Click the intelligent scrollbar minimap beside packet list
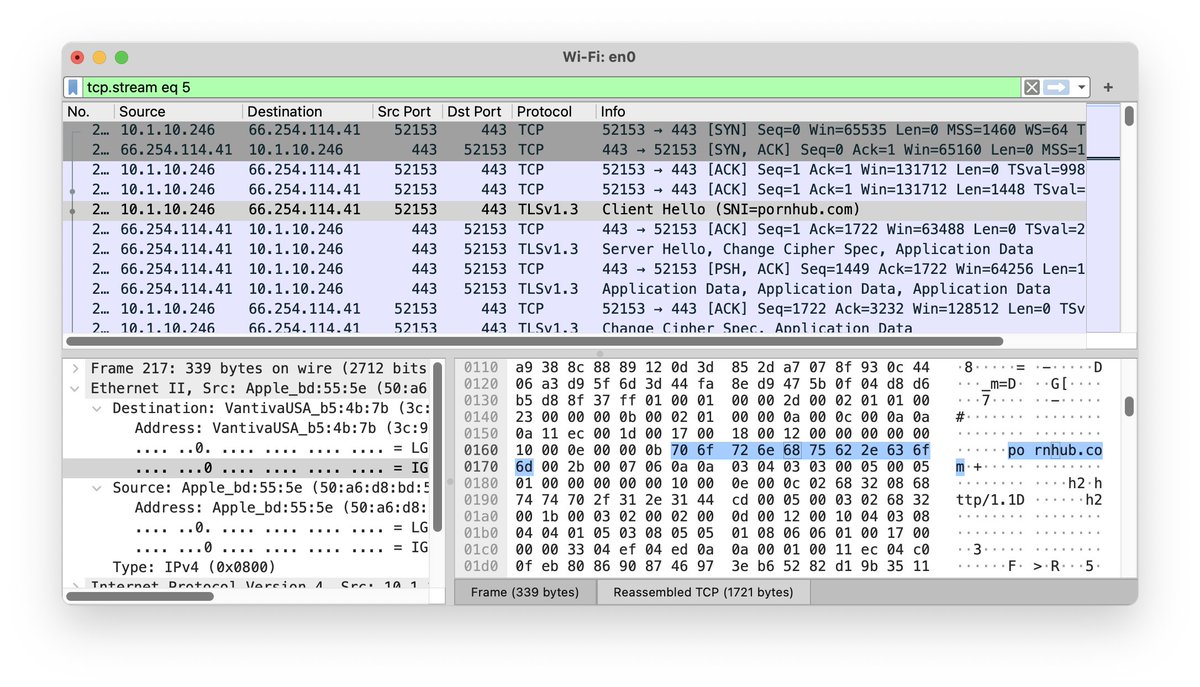This screenshot has width=1200, height=687. coord(1102,218)
